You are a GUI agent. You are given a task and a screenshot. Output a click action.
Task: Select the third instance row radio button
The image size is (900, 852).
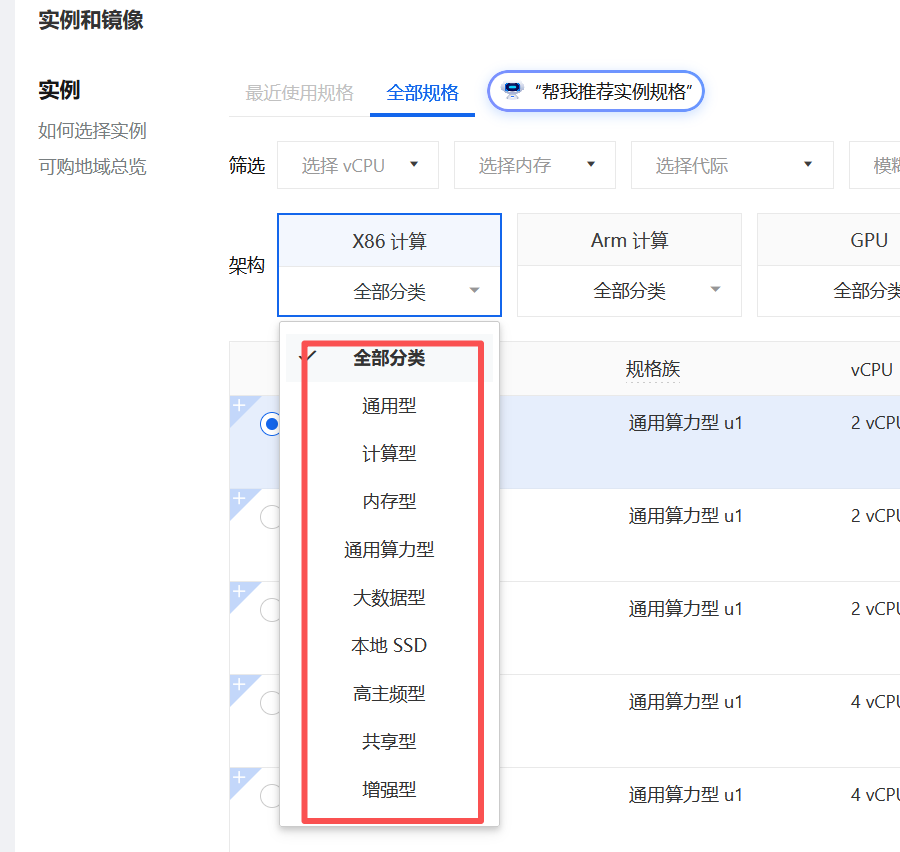point(270,610)
